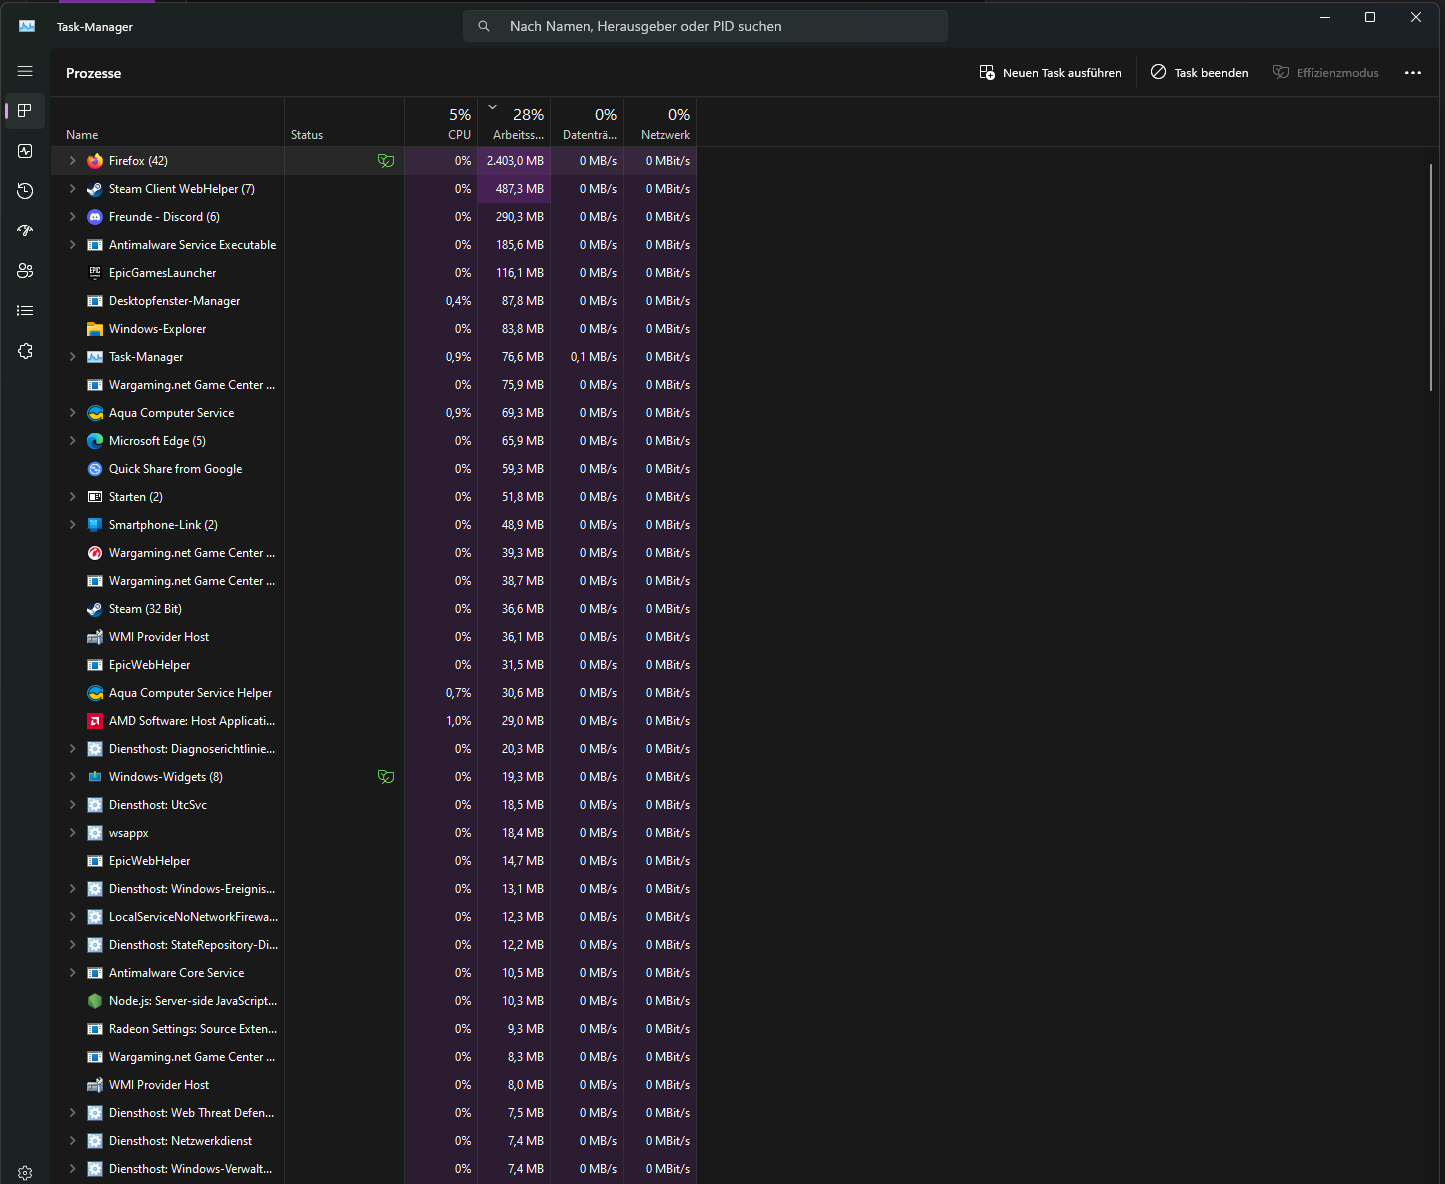
Task: Click the vertical scrollbar of process list
Action: (1431, 277)
